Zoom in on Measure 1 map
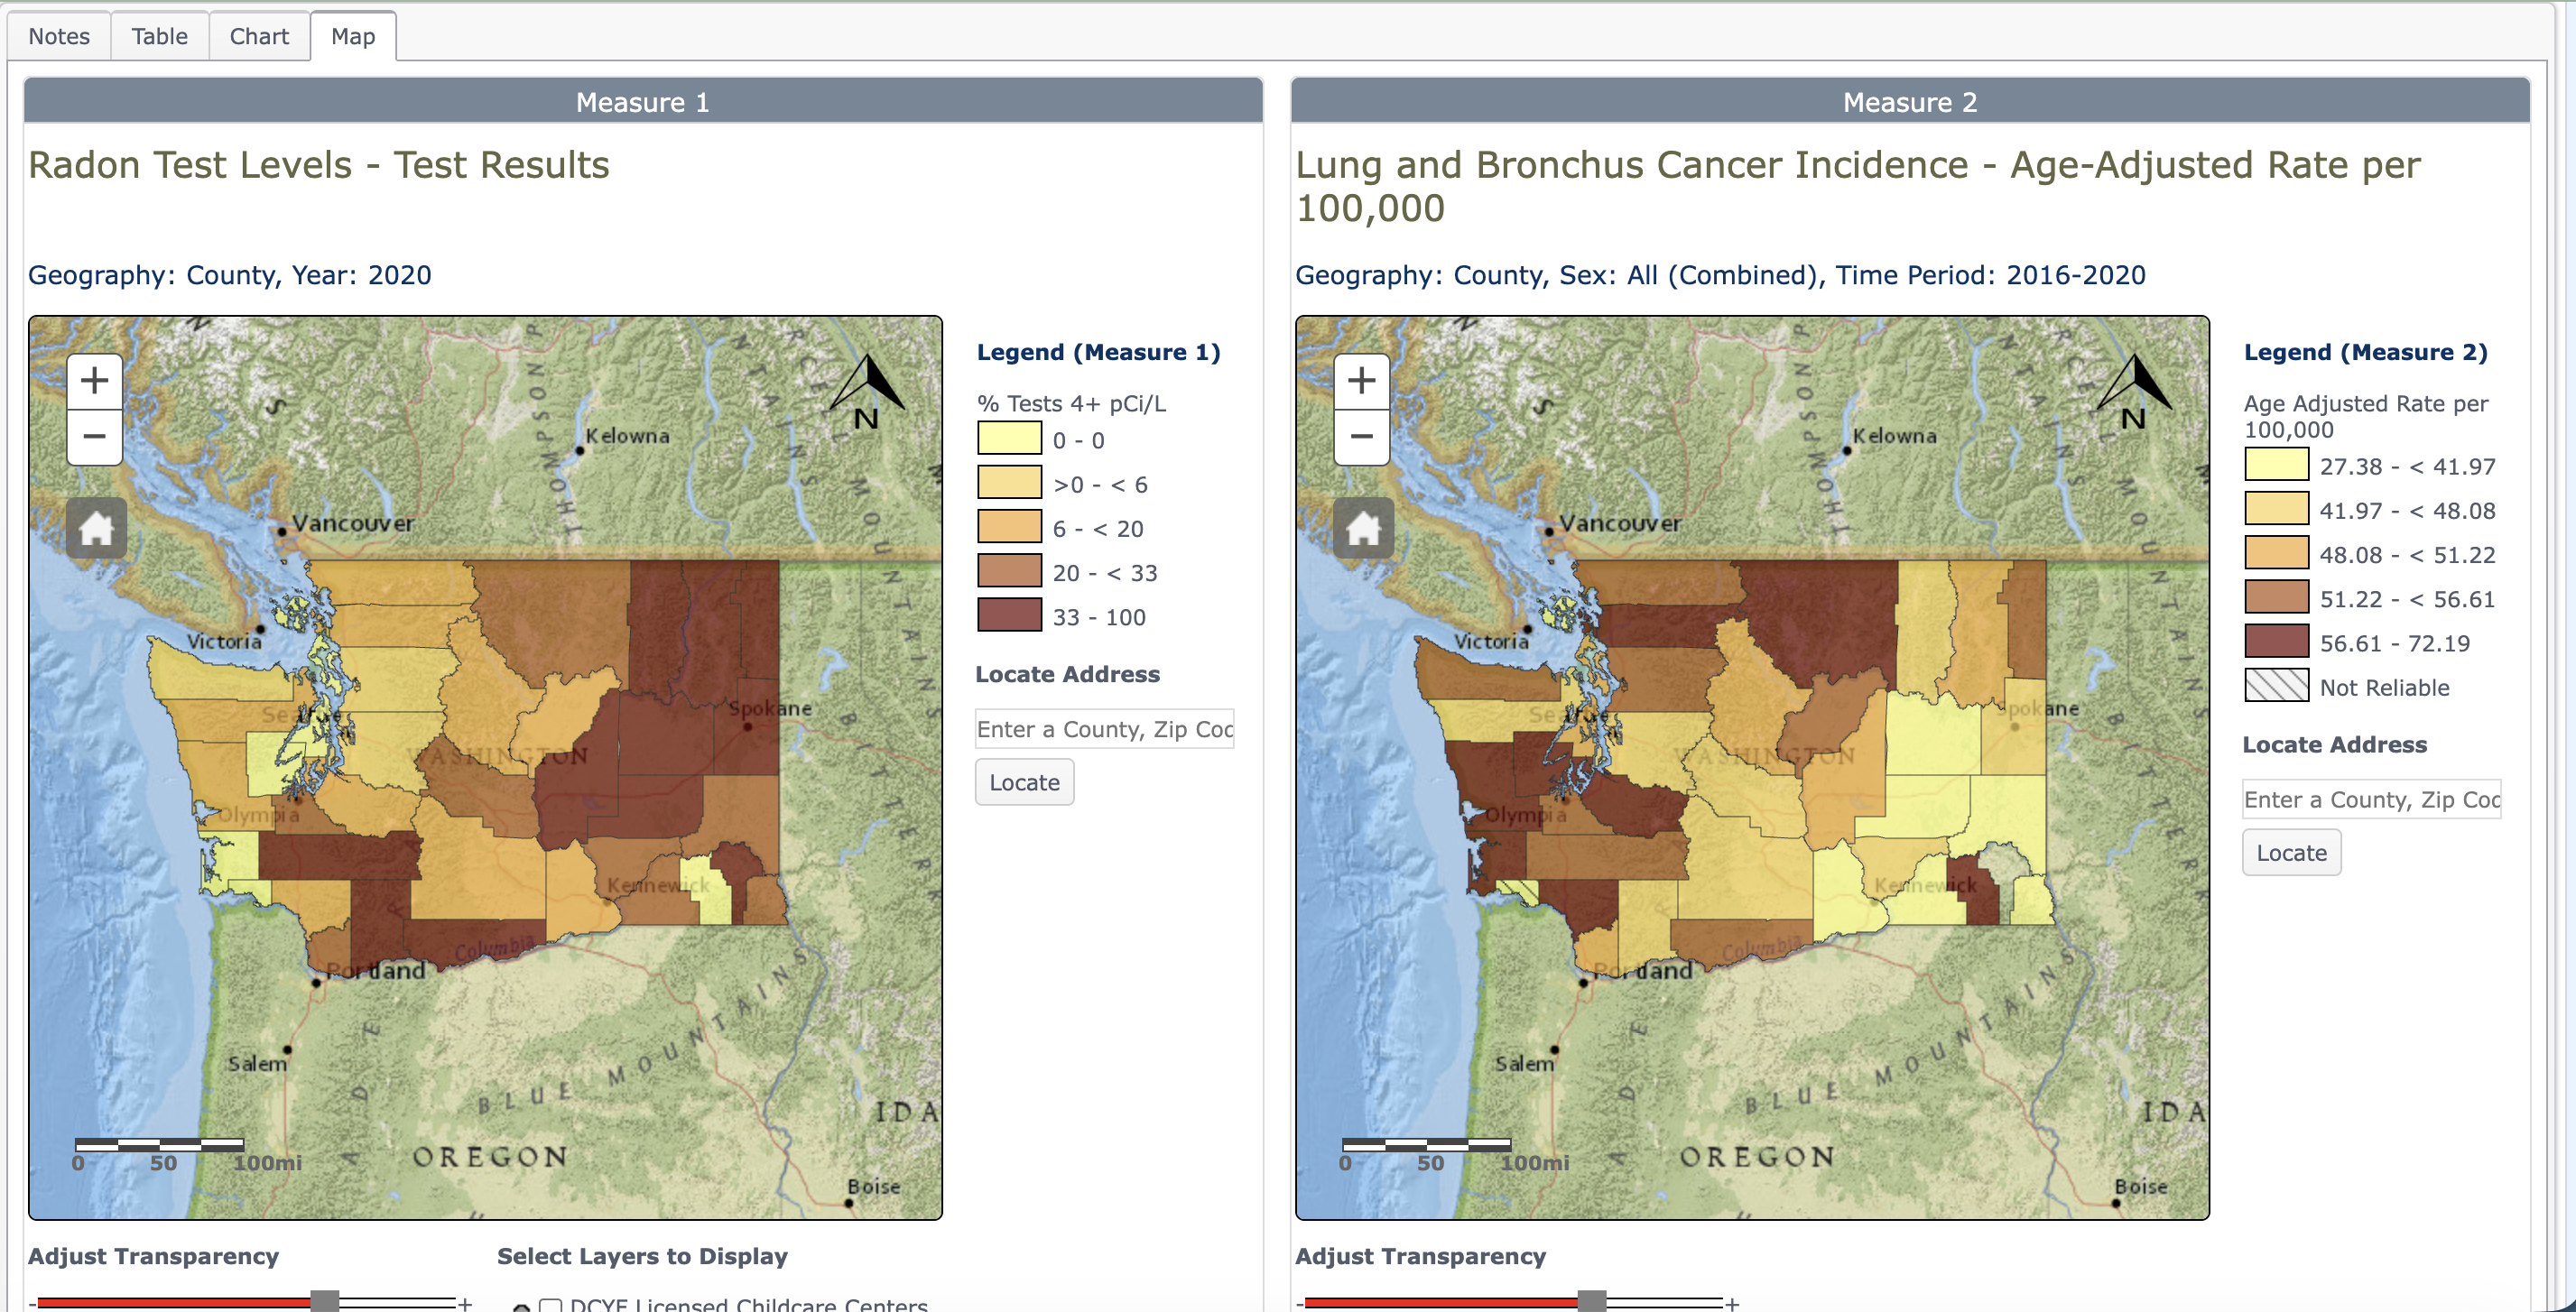 pos(95,381)
